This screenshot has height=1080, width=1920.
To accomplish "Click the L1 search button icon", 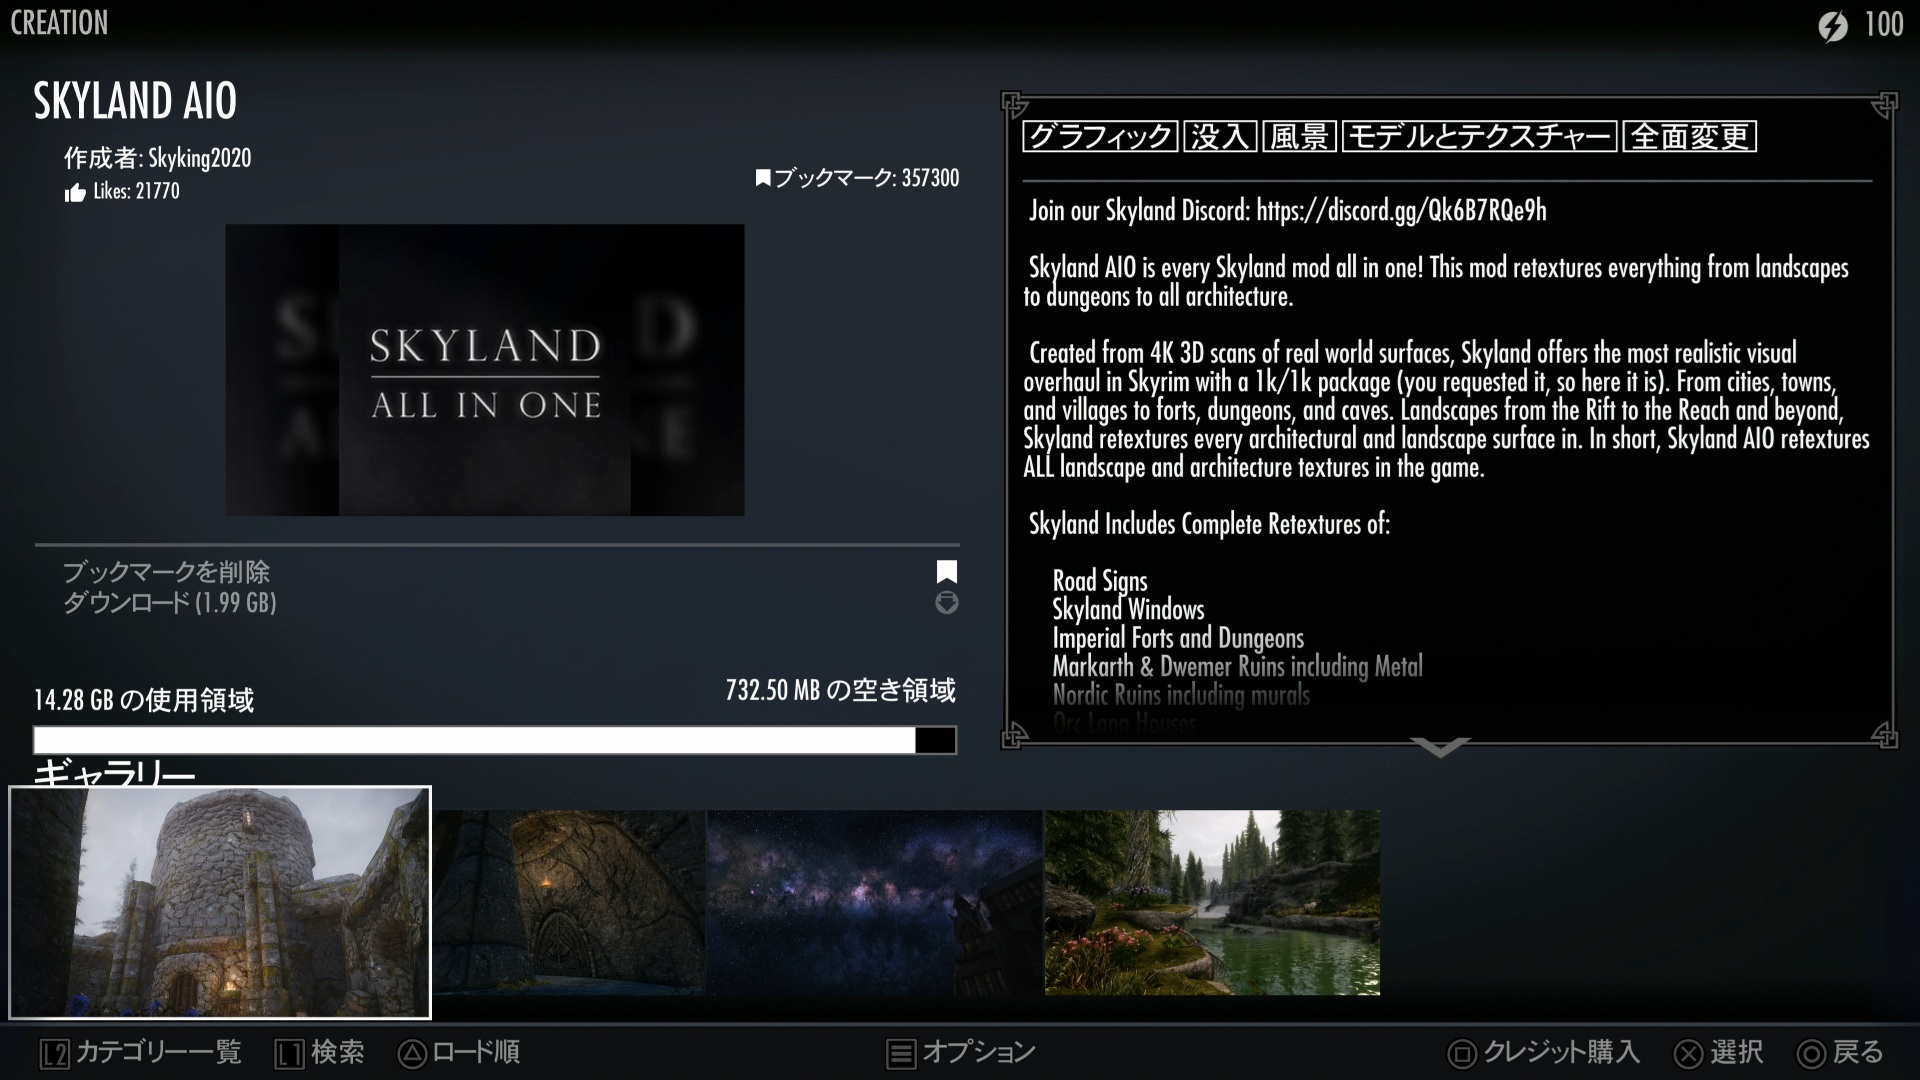I will click(290, 1054).
